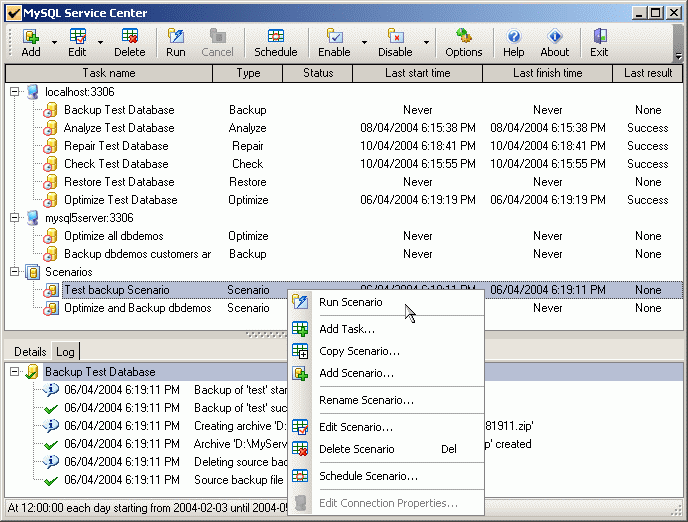Screen dimensions: 688x522
Task: Expand the toolbar overflow chevron
Action: coord(678,56)
